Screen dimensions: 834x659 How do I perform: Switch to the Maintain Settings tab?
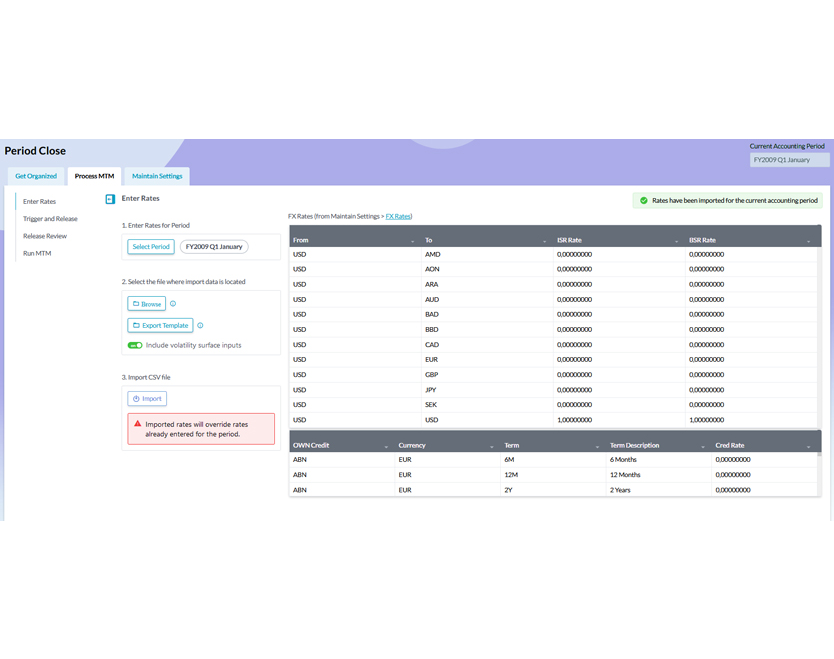coord(157,176)
